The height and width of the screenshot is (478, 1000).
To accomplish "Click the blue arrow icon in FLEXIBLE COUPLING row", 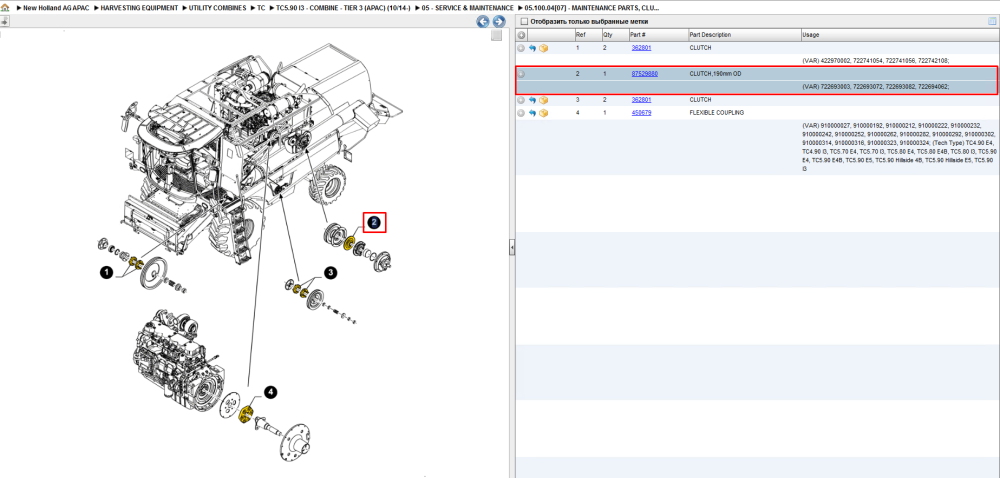I will click(533, 113).
